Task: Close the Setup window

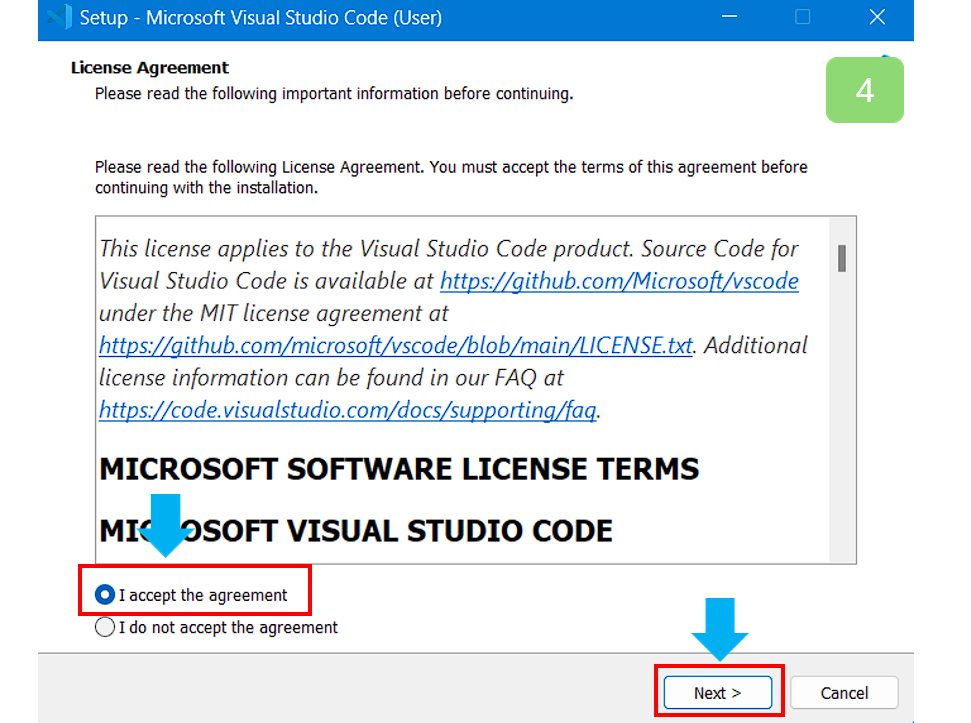Action: (x=877, y=17)
